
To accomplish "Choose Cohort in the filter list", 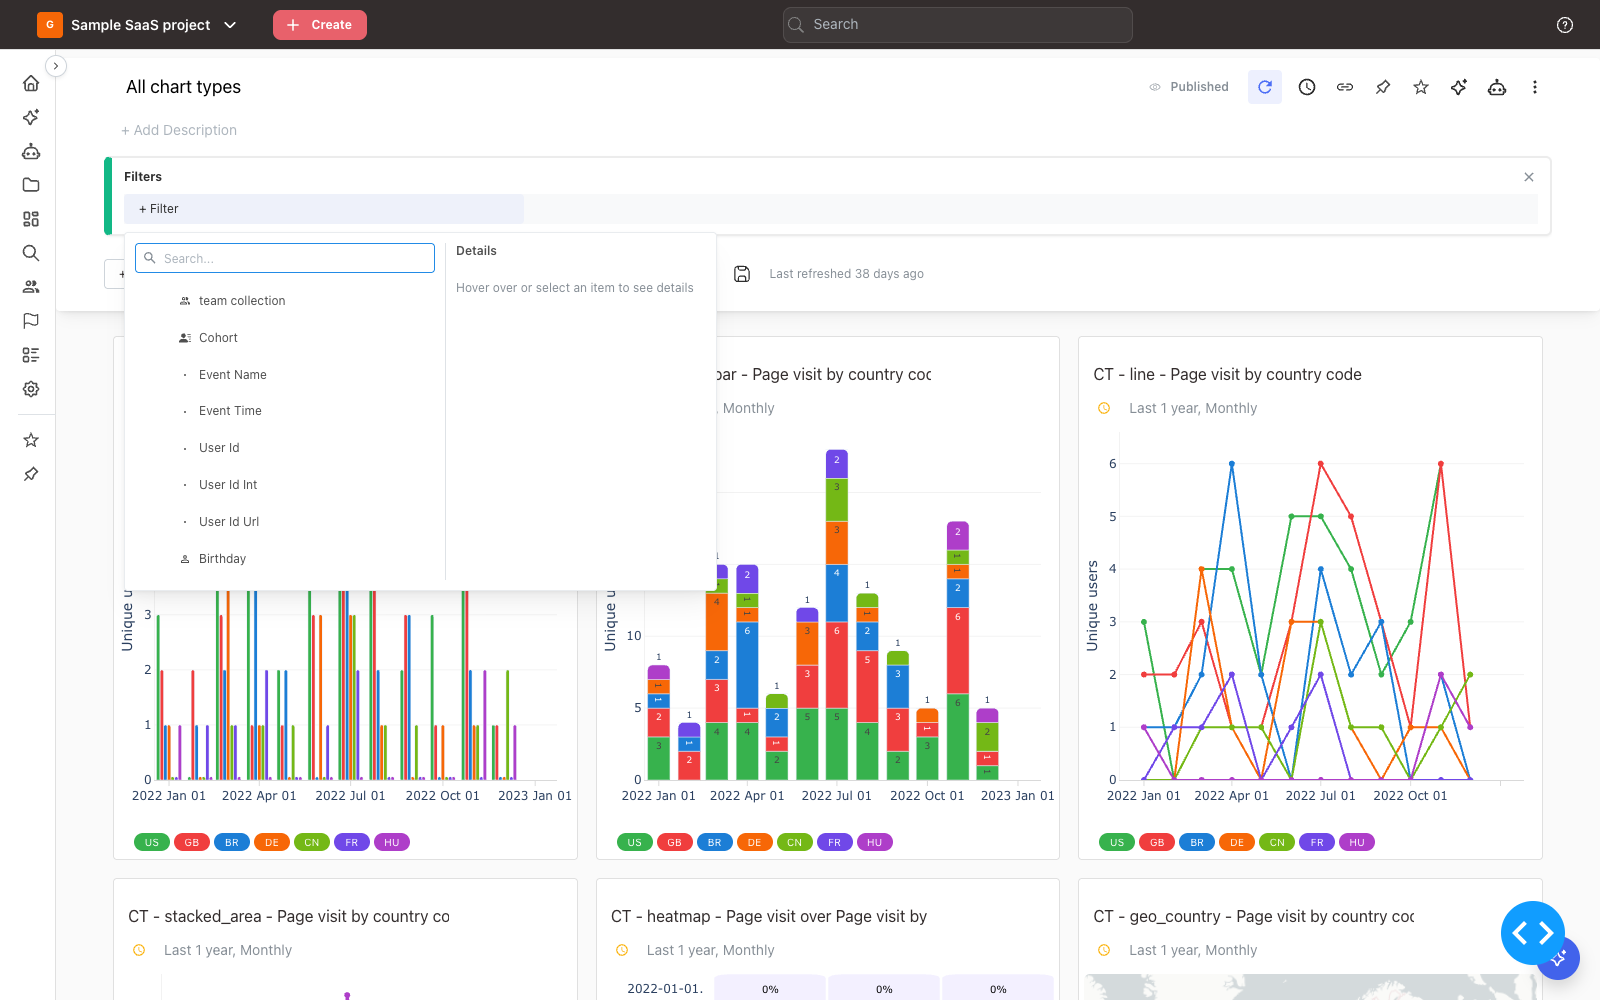I will point(218,338).
